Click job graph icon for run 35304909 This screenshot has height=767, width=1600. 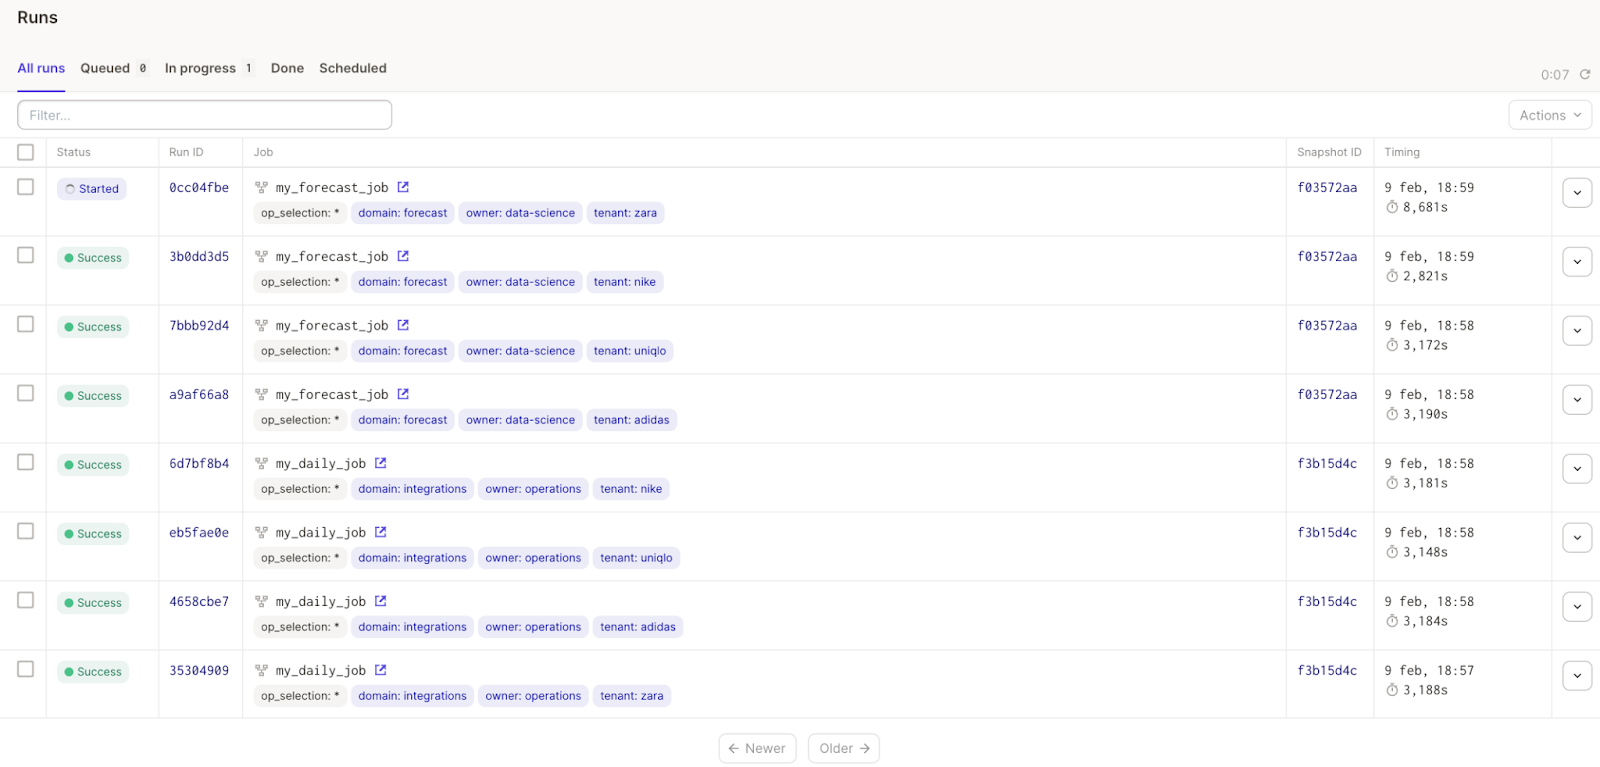point(262,671)
